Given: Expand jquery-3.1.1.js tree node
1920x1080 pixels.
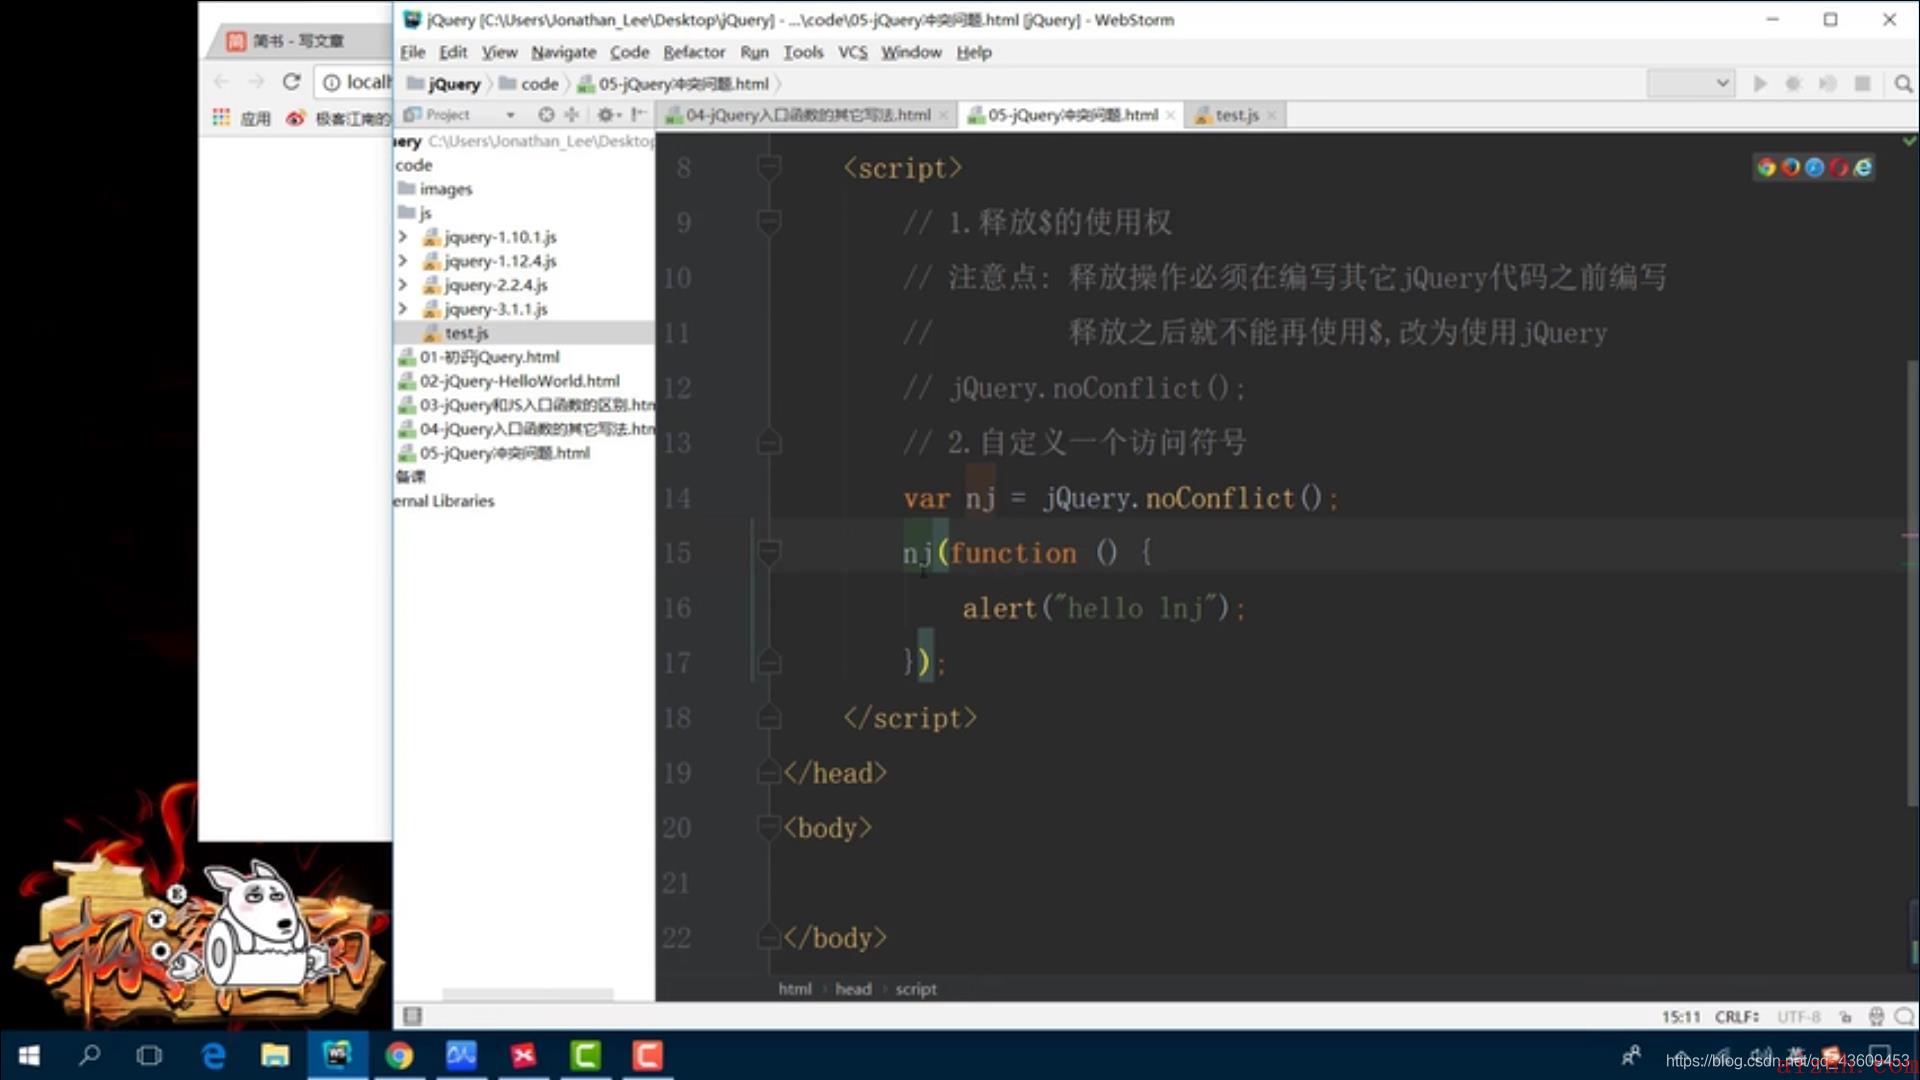Looking at the screenshot, I should pyautogui.click(x=402, y=309).
